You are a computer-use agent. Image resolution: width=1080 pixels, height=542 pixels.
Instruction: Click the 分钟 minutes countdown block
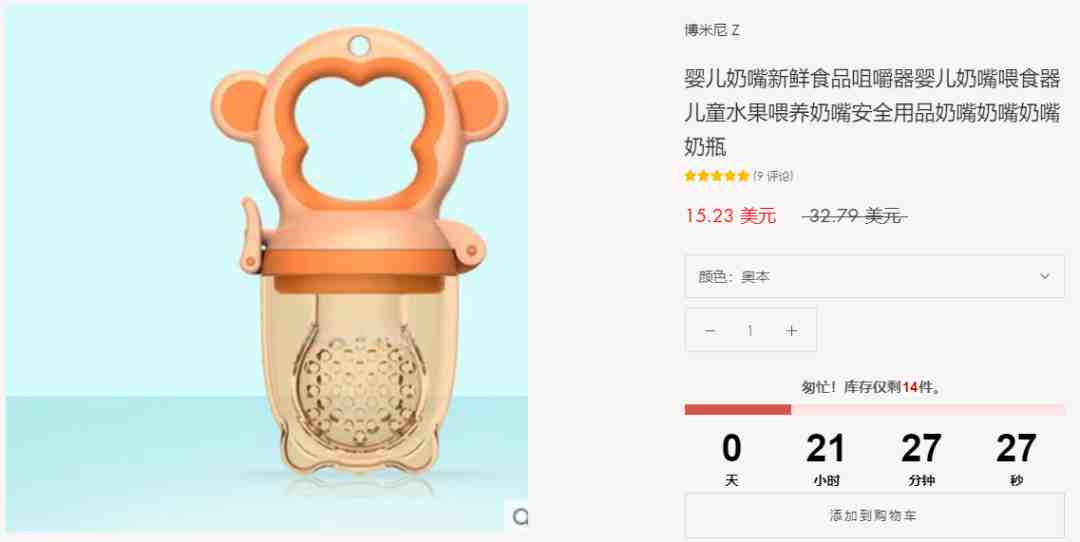point(921,459)
